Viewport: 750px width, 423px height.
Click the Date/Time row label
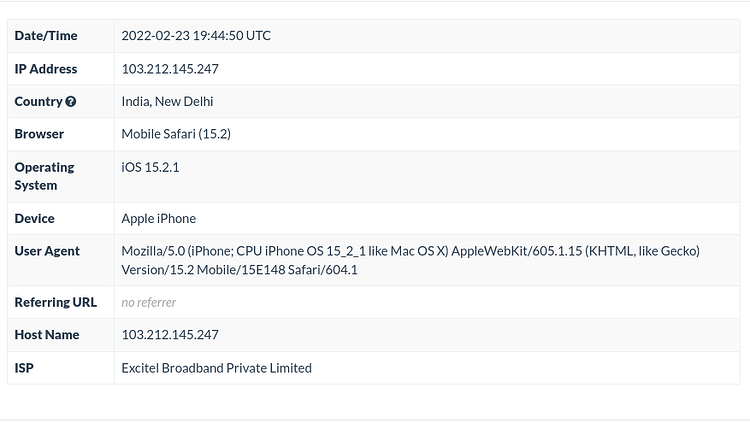click(x=46, y=36)
